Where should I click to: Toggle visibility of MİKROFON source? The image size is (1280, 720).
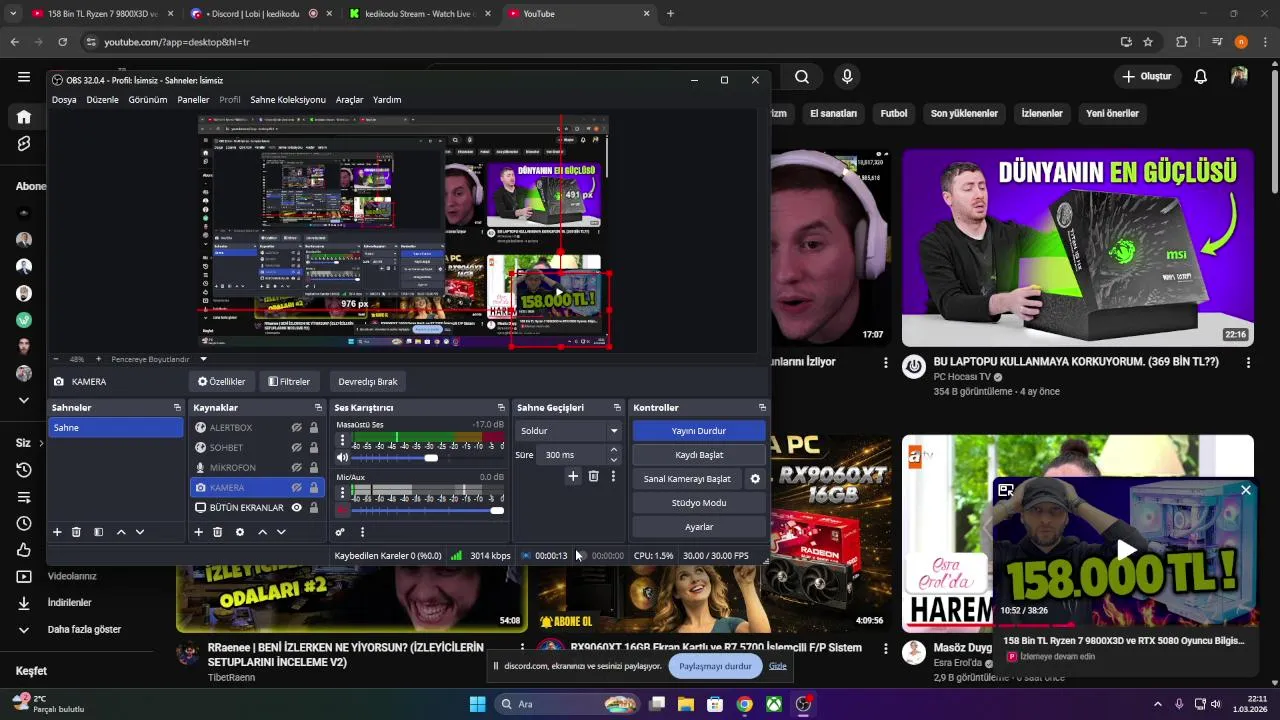tap(296, 468)
